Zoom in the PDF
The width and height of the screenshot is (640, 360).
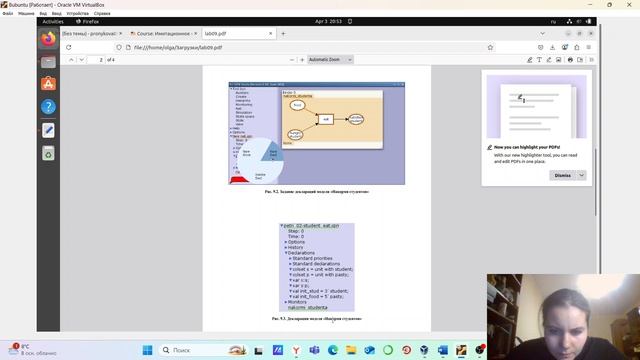click(x=302, y=60)
